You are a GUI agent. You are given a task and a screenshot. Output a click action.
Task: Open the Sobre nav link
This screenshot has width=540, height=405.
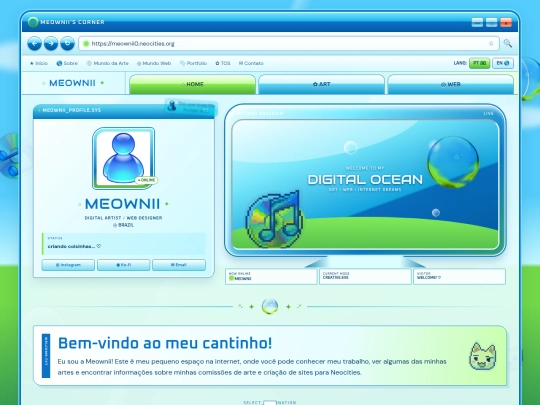click(x=67, y=63)
